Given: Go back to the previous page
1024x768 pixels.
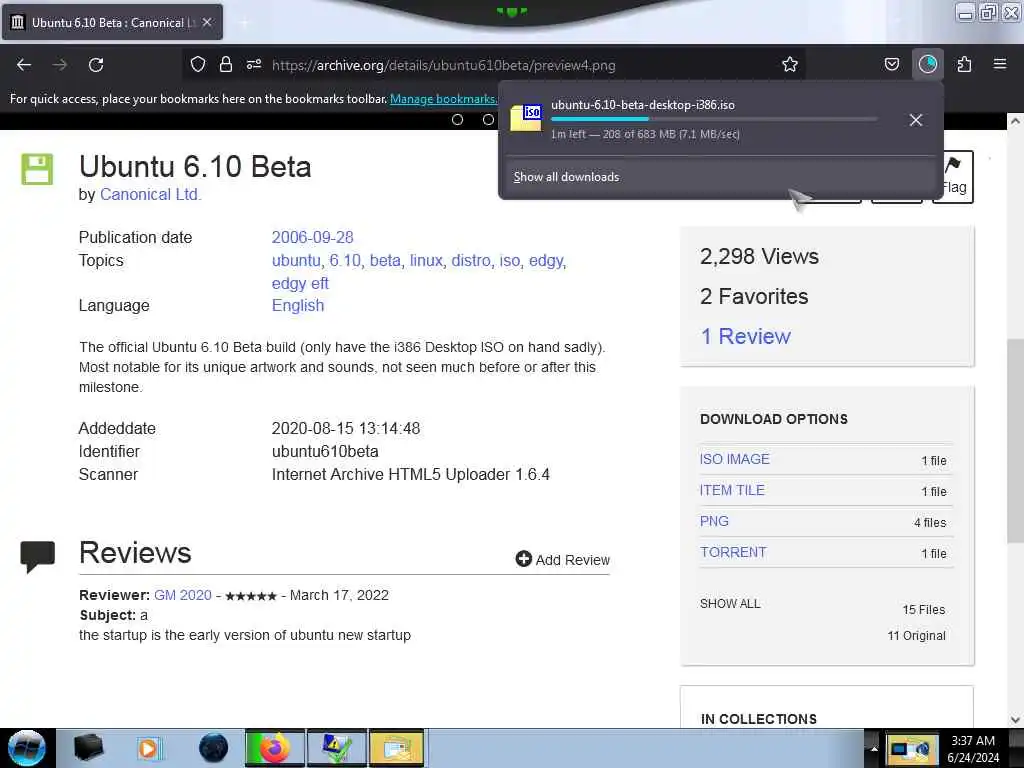Looking at the screenshot, I should 24,65.
